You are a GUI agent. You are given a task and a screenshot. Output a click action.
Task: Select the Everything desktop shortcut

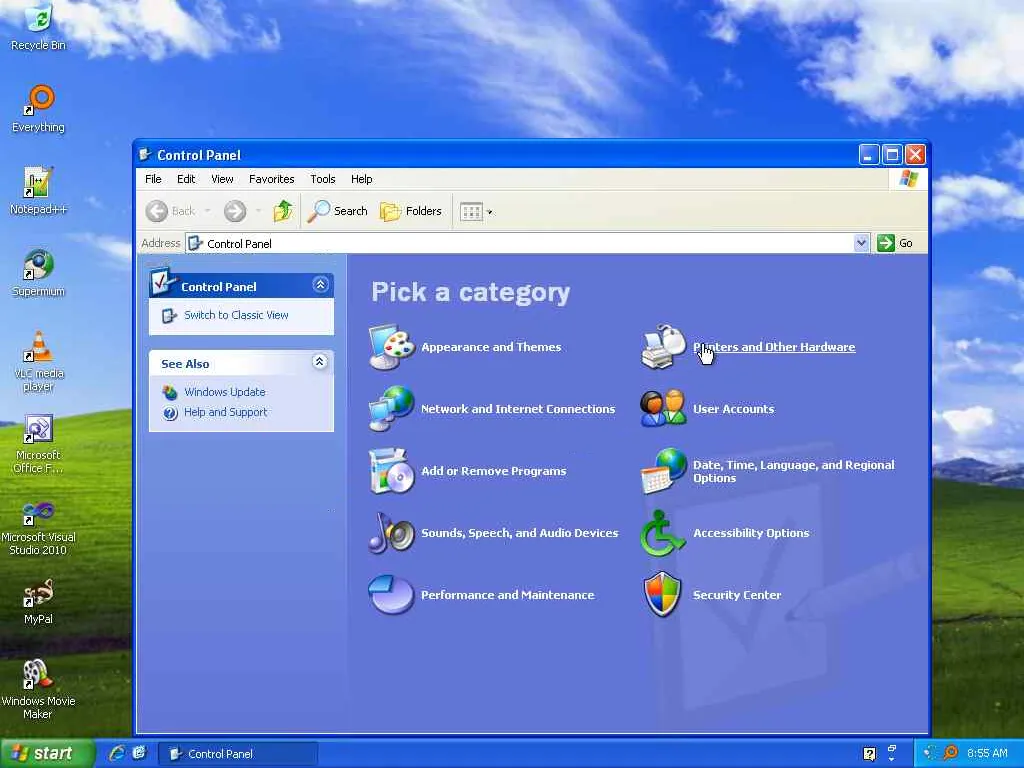[39, 108]
